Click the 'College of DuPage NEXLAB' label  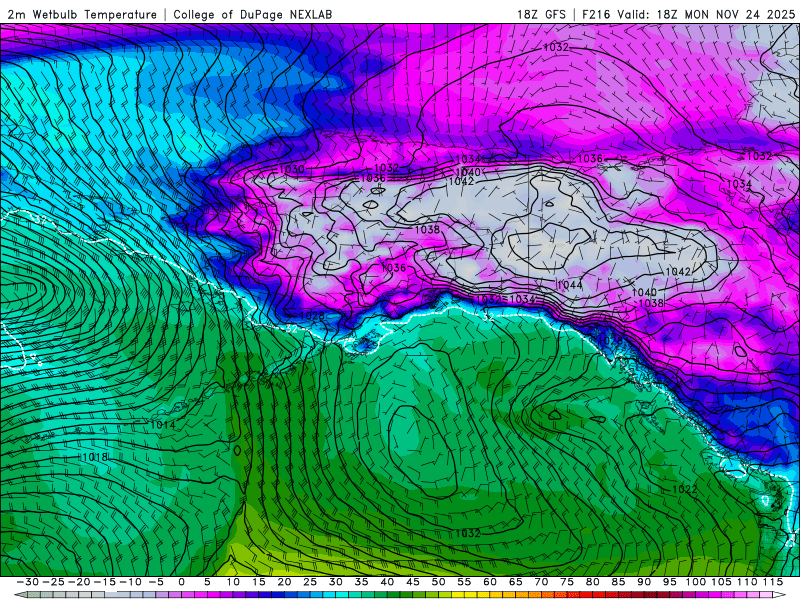click(x=253, y=15)
